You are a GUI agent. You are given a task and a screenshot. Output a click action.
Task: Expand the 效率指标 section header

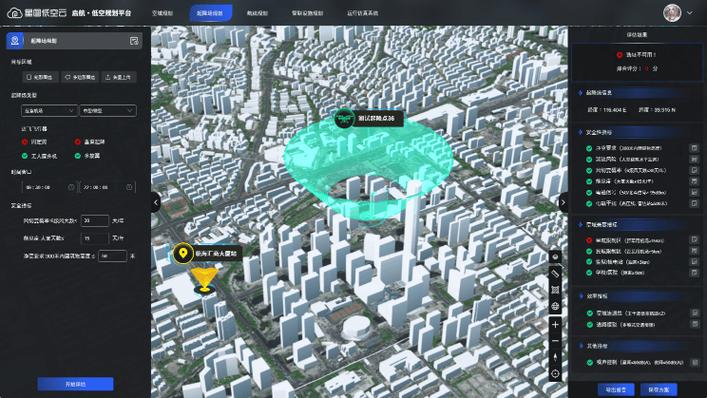637,296
